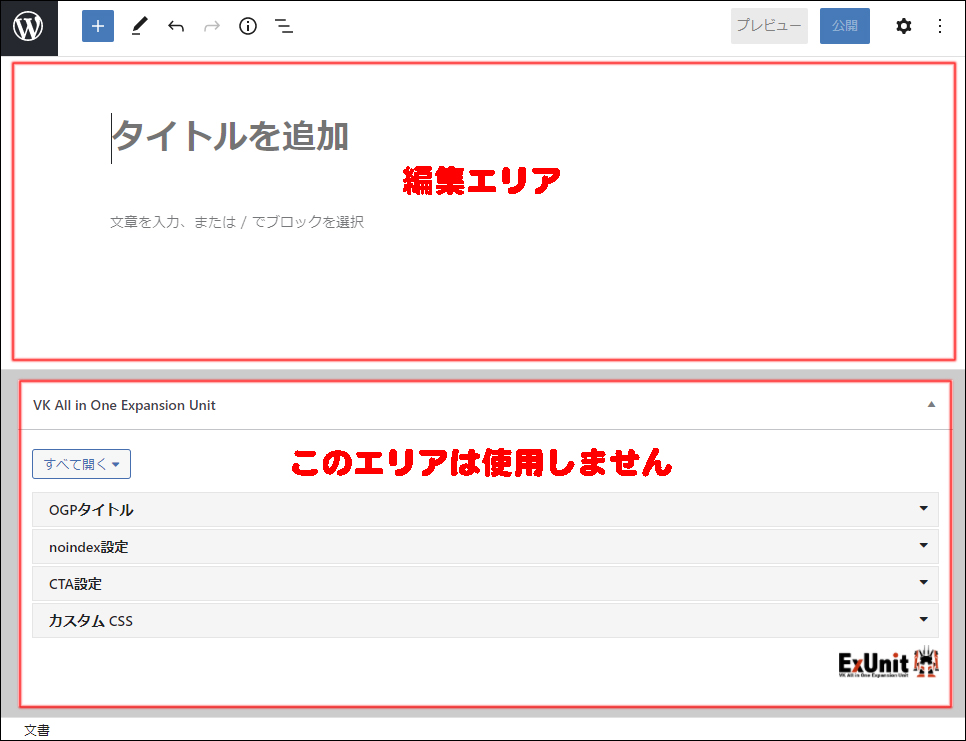This screenshot has width=966, height=741.
Task: Expand the CTA設定 section
Action: tap(485, 584)
